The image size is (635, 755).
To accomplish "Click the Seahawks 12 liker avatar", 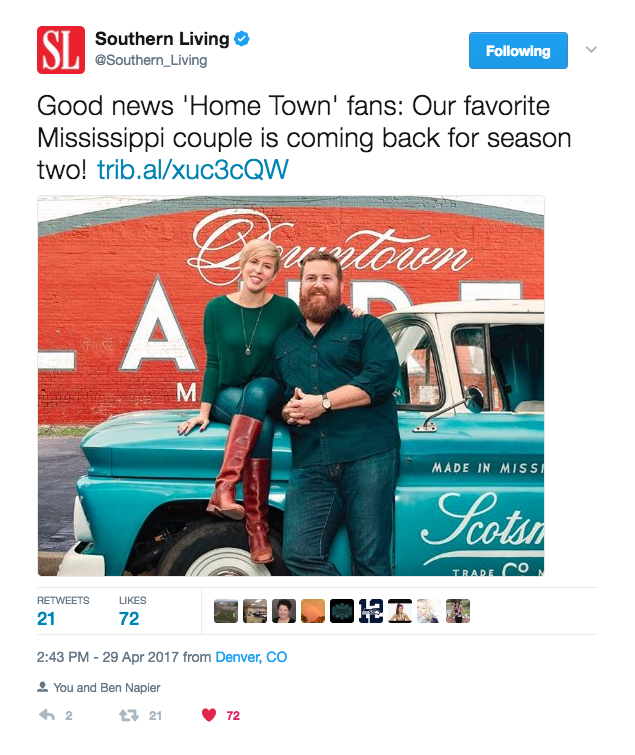I will pos(371,611).
